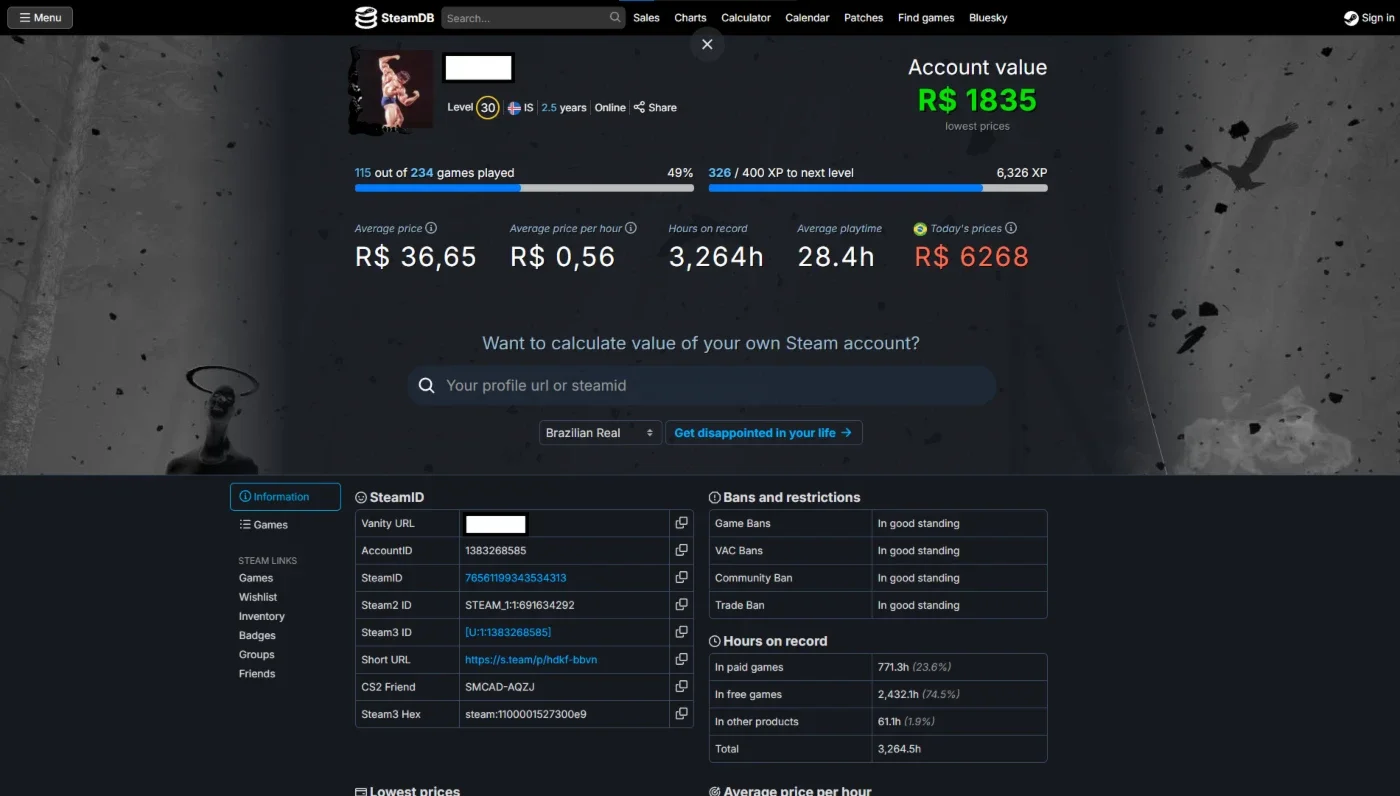Open the Sales page
The width and height of the screenshot is (1400, 796).
point(646,18)
